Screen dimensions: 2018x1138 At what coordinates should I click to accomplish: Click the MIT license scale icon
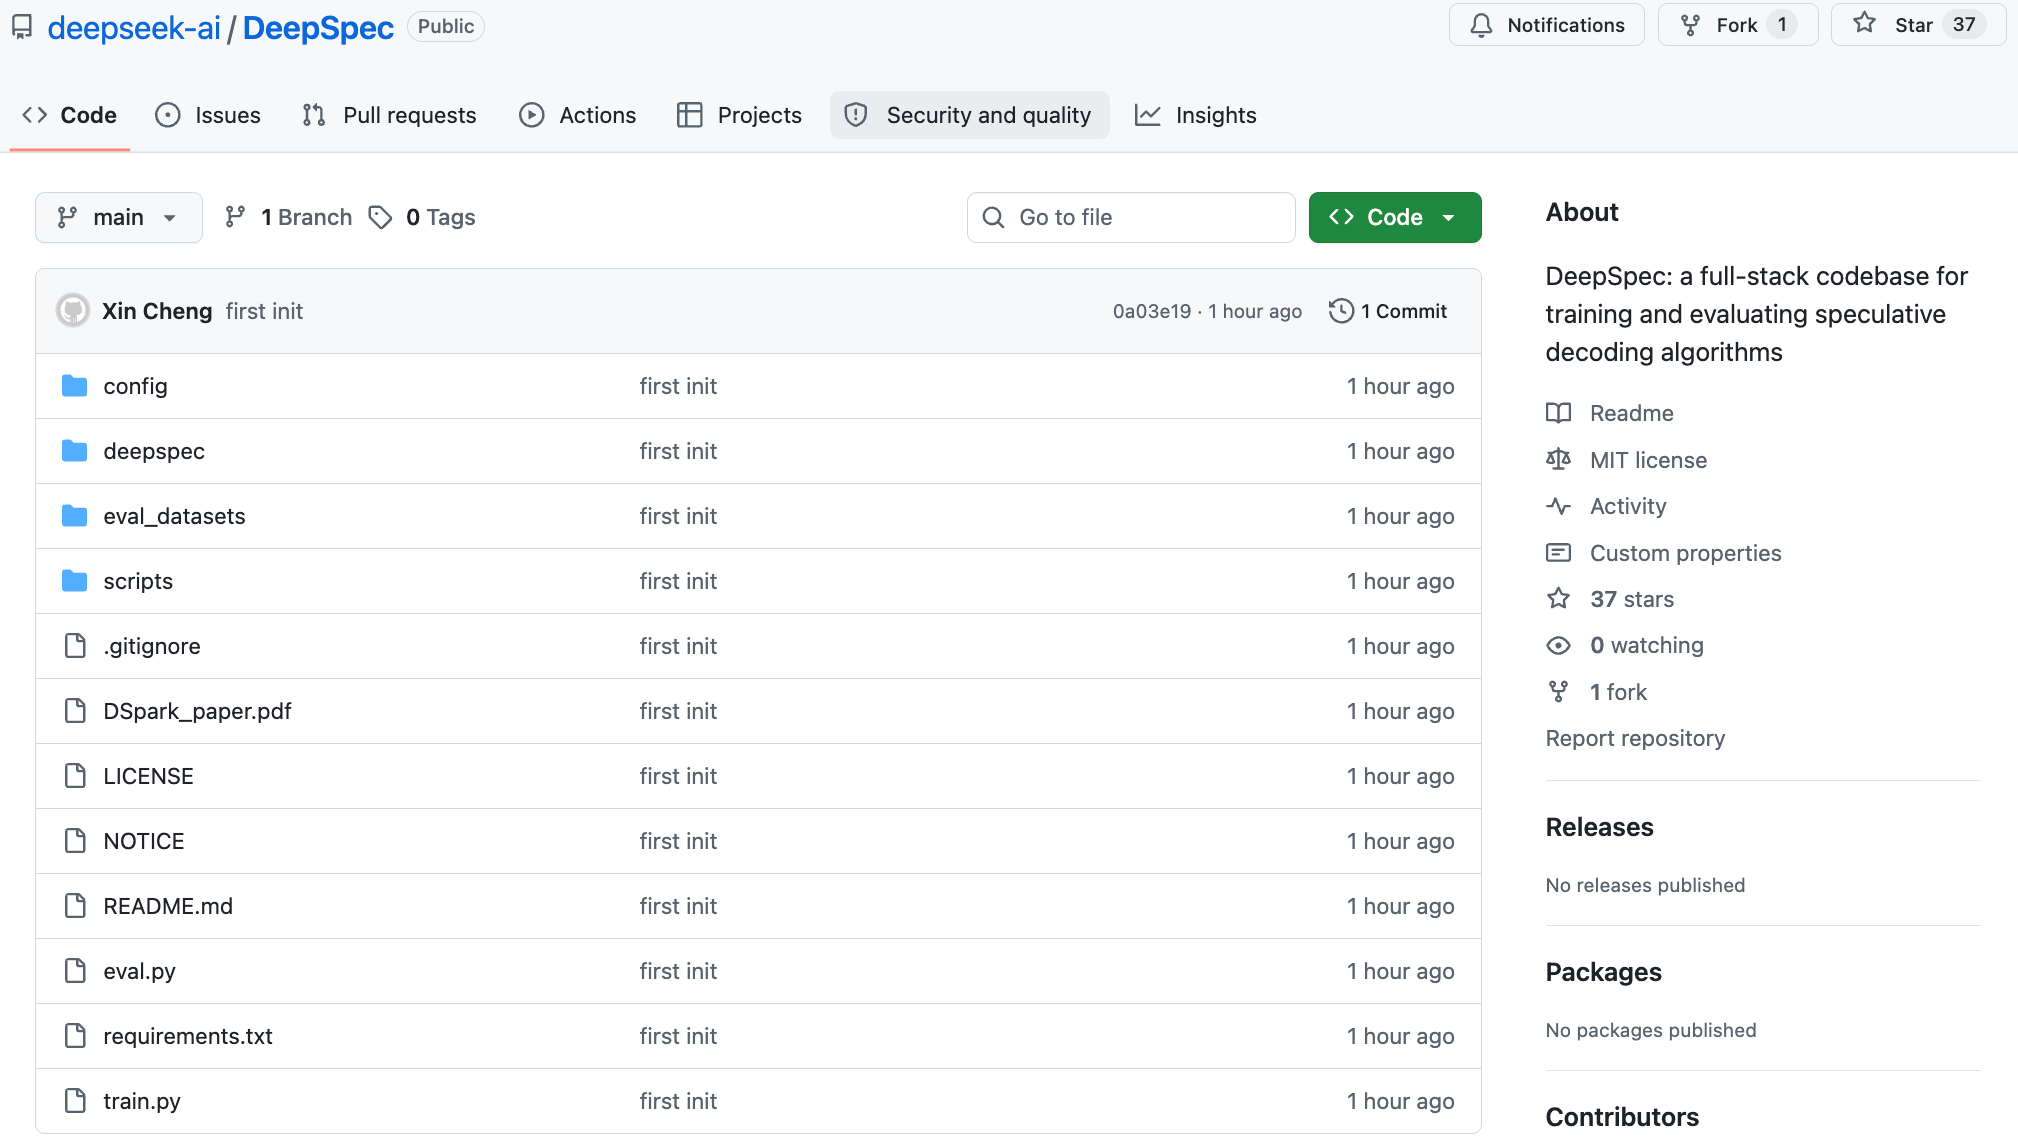(x=1558, y=459)
